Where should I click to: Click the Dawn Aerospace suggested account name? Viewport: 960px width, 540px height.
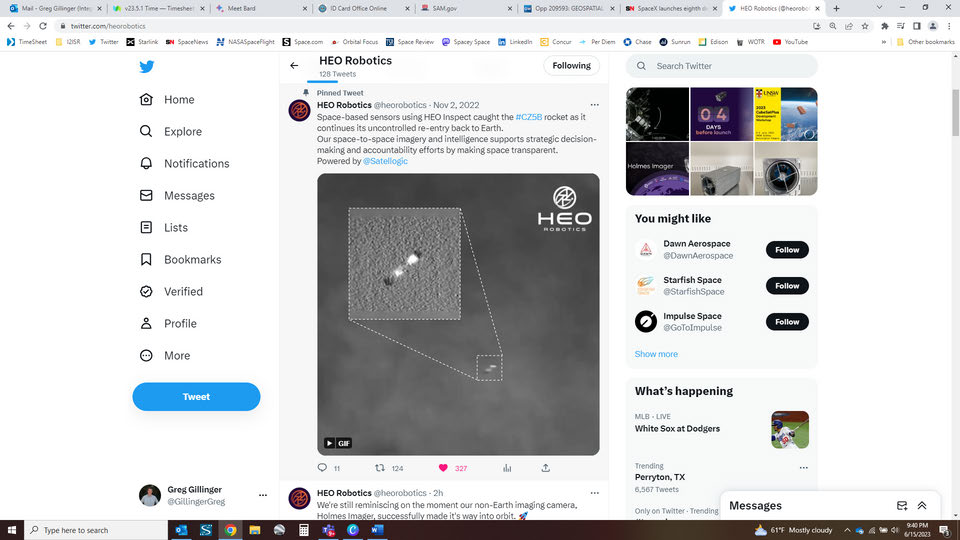pyautogui.click(x=697, y=244)
